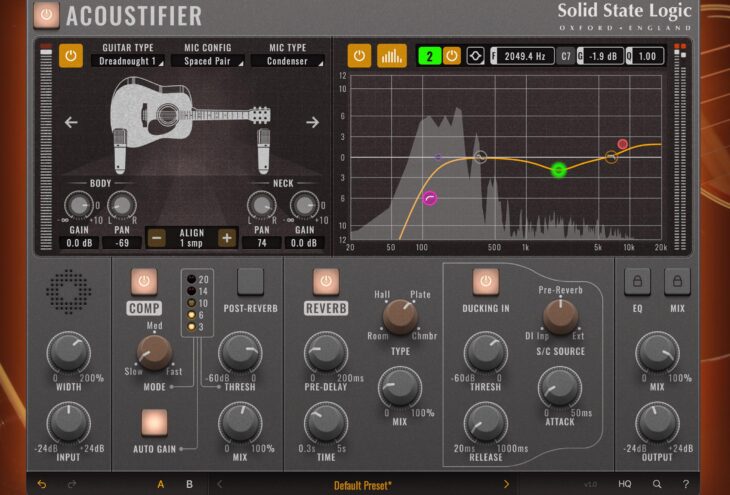This screenshot has width=730, height=495.
Task: Click the EQ lock icon
Action: (x=637, y=282)
